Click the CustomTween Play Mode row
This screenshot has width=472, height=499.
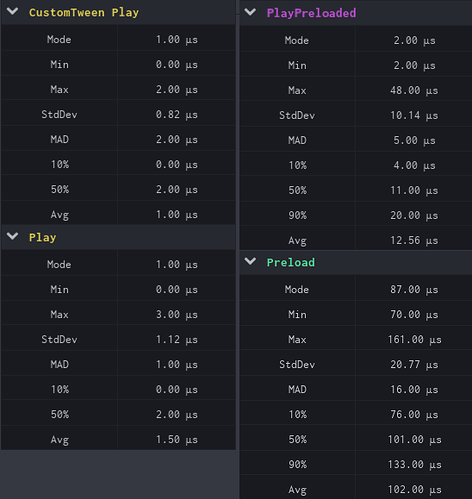pyautogui.click(x=118, y=39)
